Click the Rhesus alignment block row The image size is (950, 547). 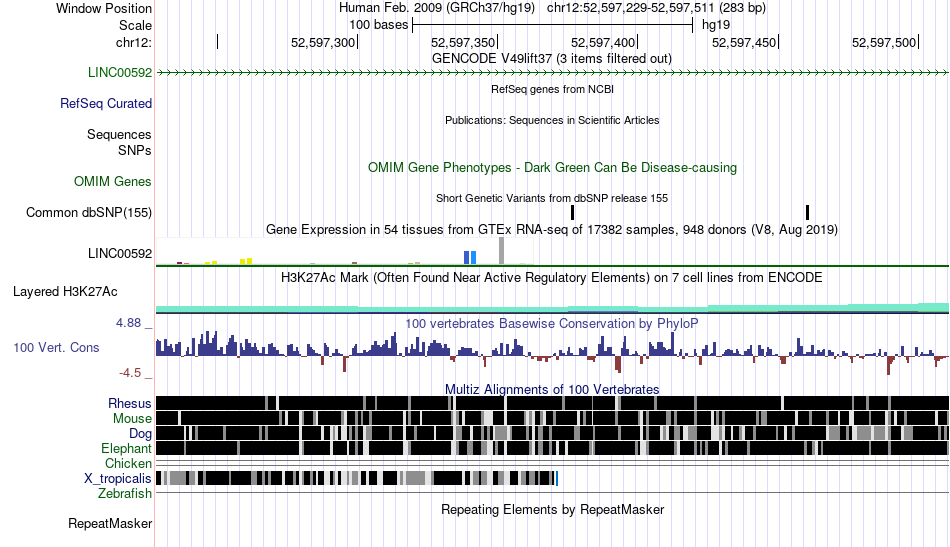552,403
